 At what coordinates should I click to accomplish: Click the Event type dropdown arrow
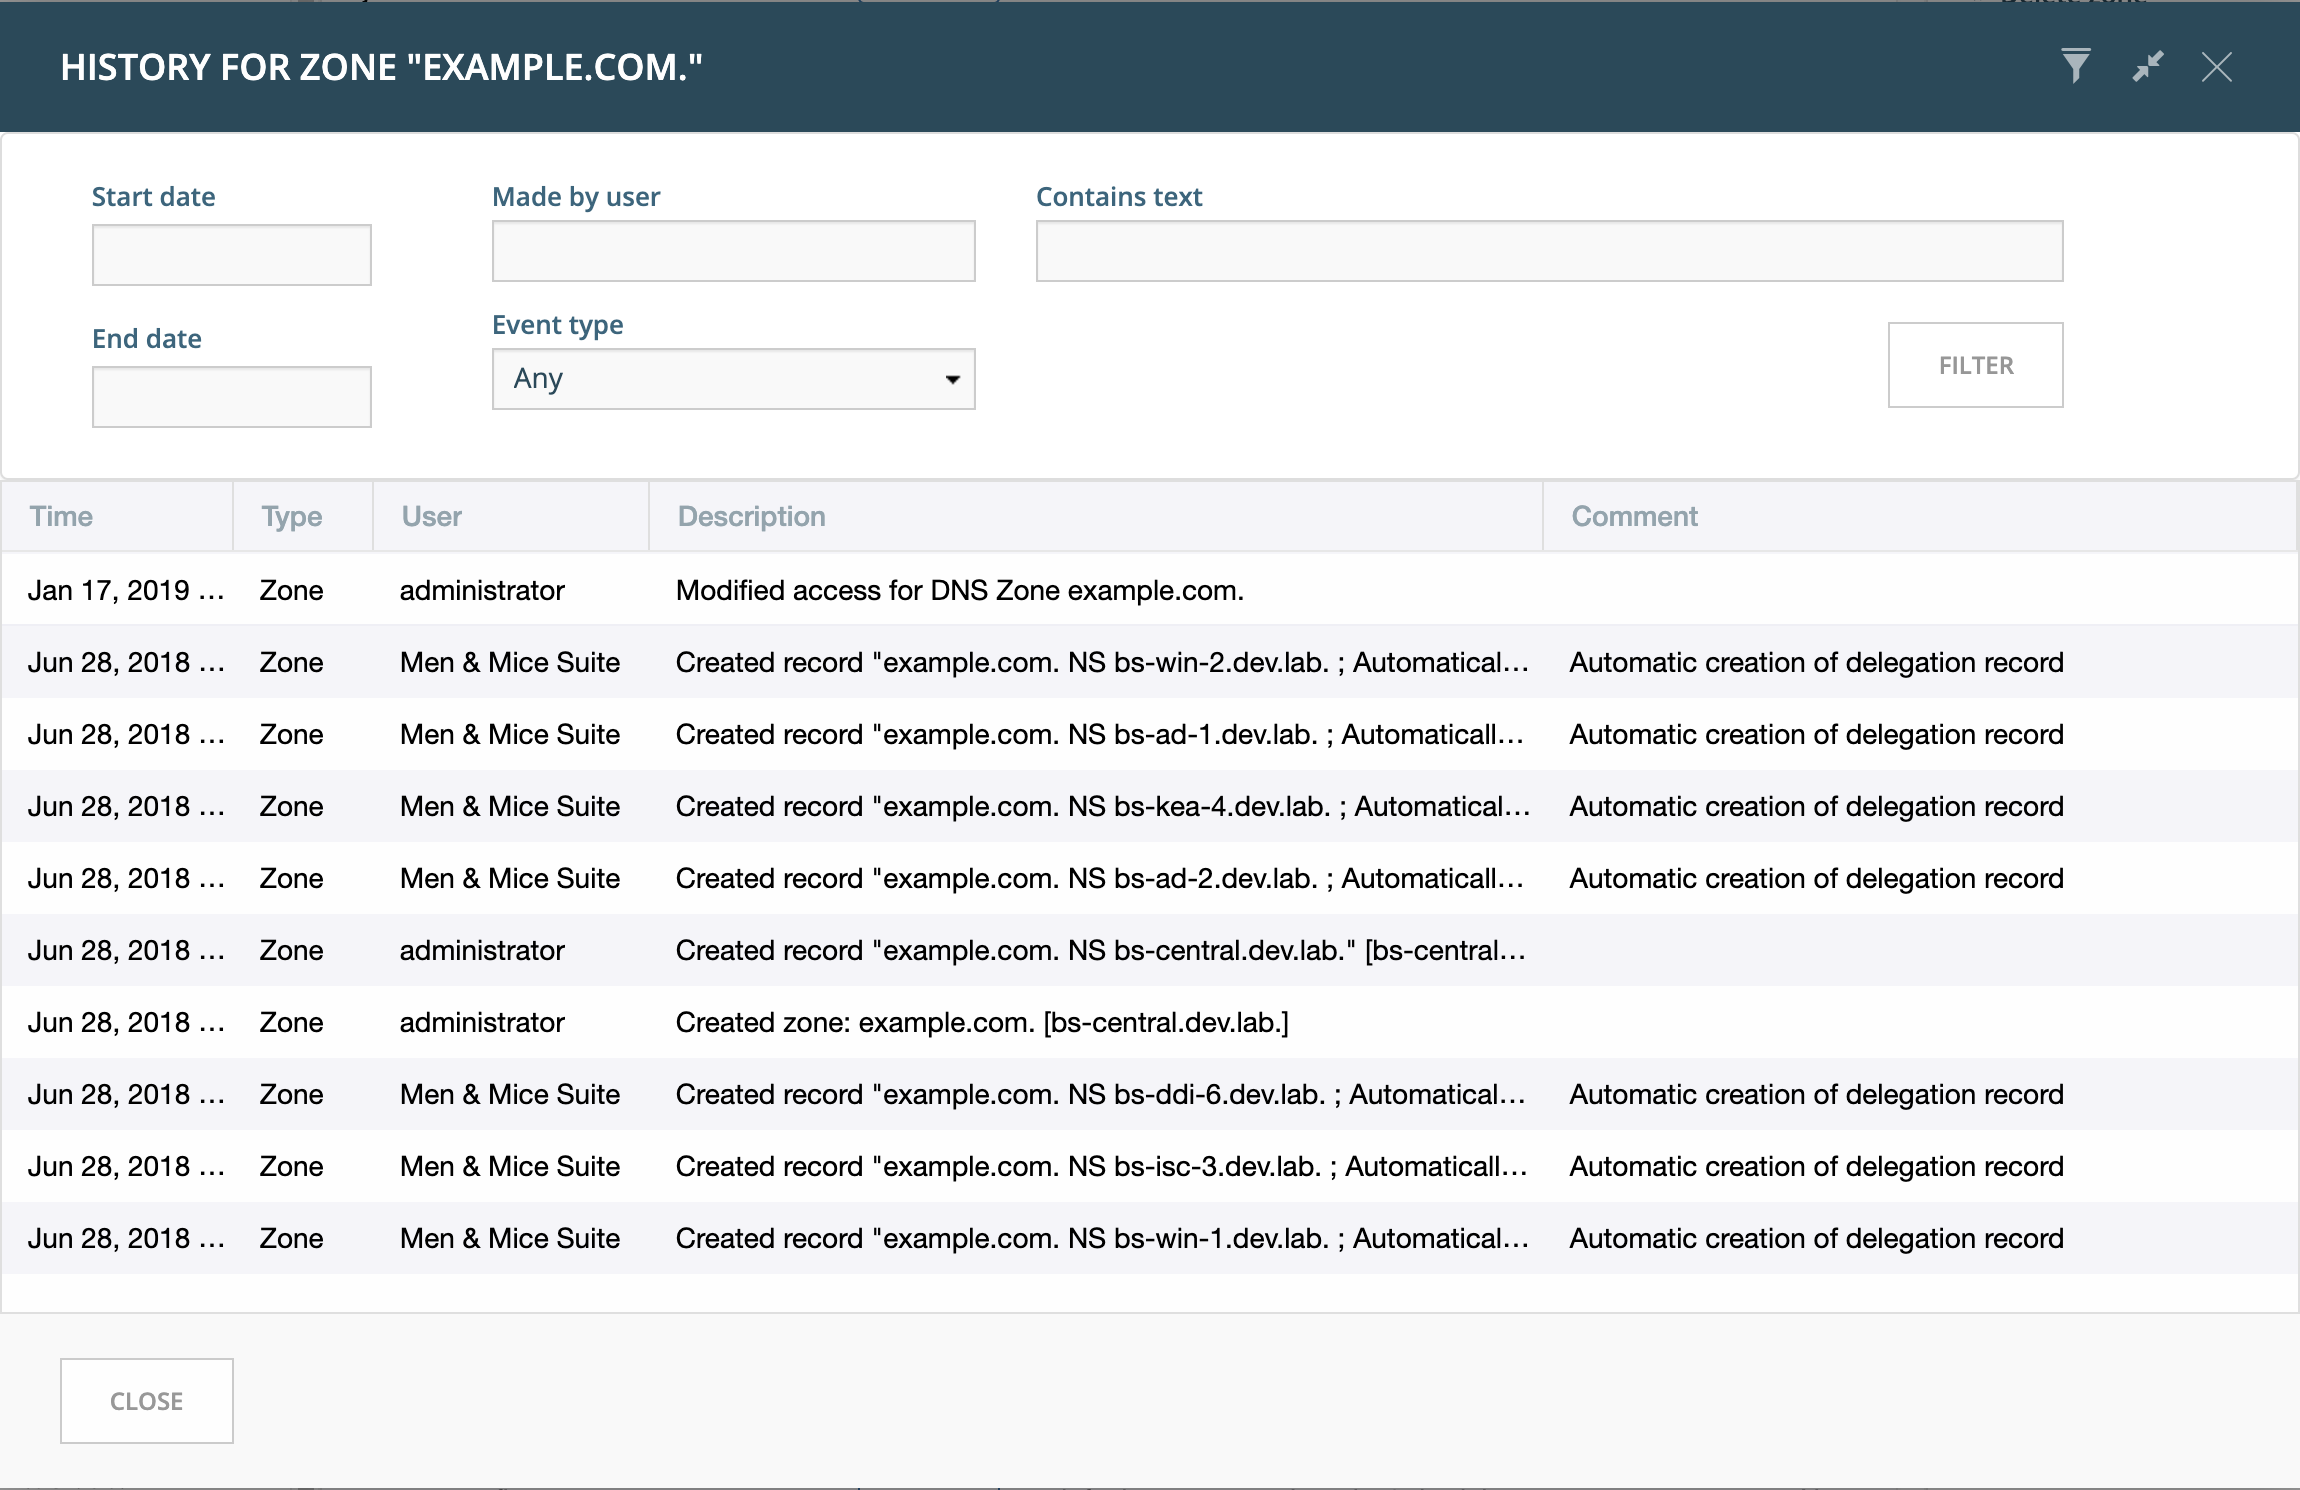pos(952,379)
